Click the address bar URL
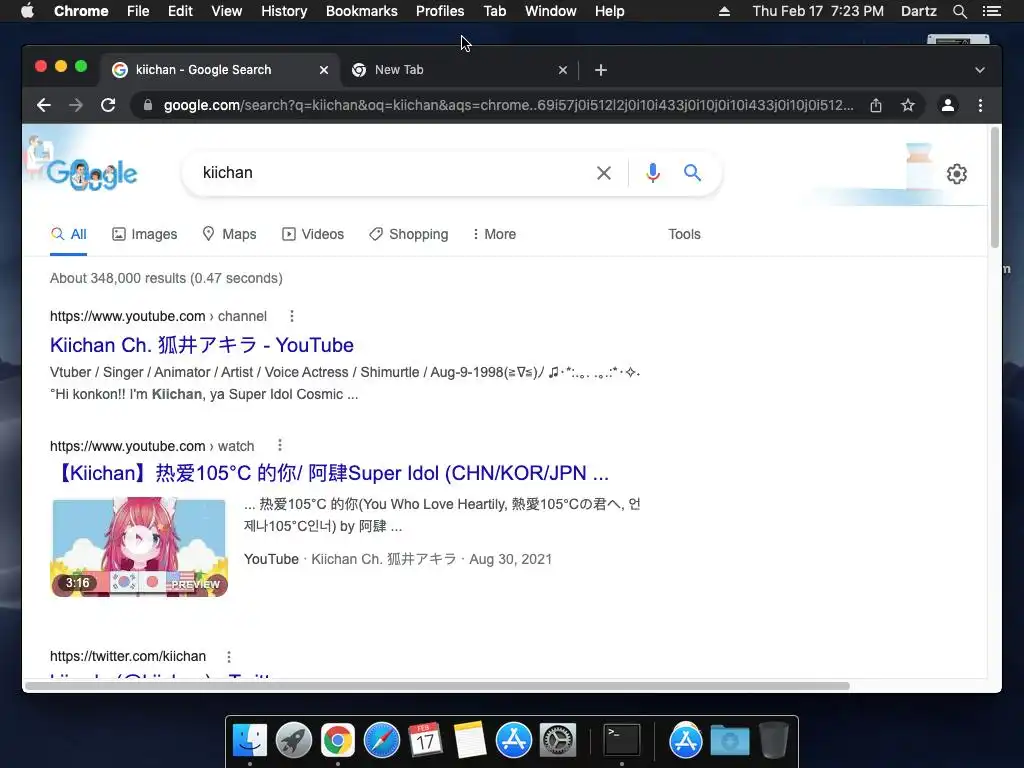This screenshot has height=768, width=1024. pos(508,105)
